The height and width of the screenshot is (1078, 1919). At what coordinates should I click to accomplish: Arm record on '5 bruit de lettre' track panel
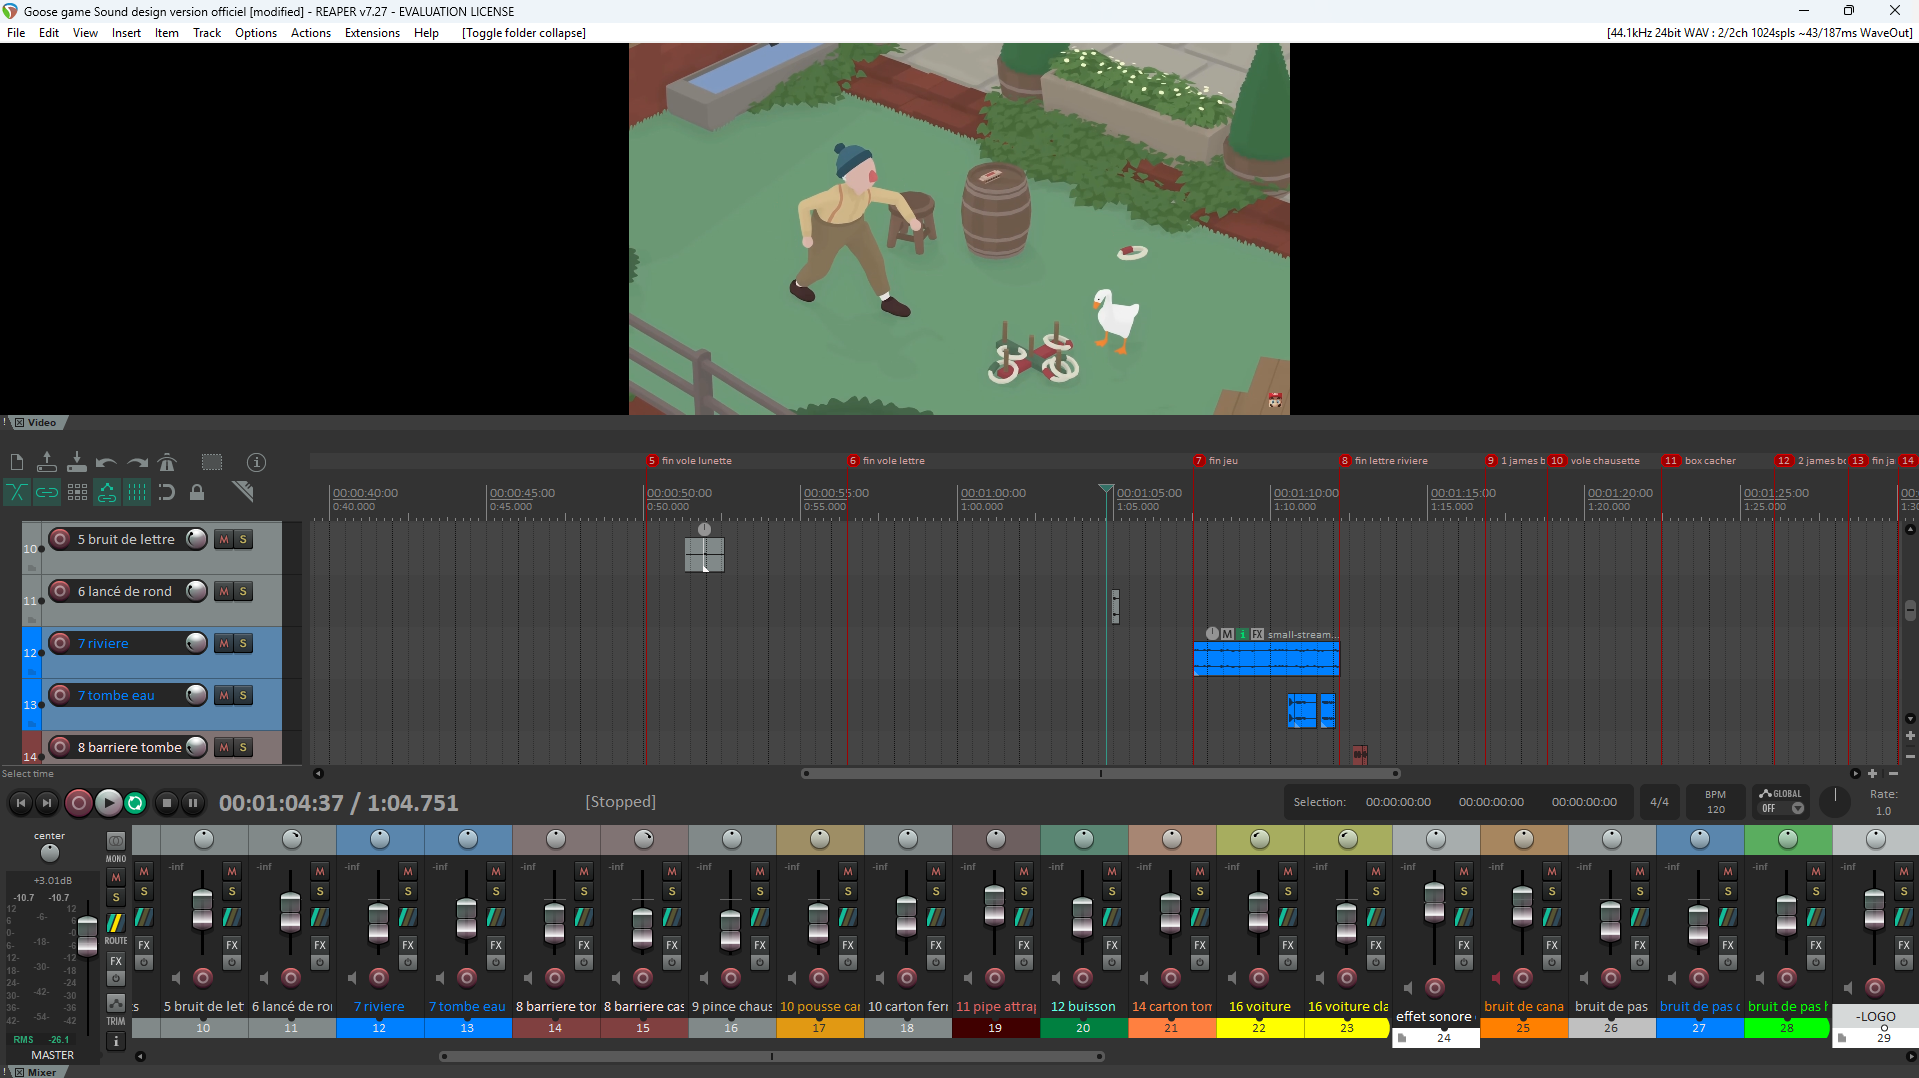(x=60, y=539)
